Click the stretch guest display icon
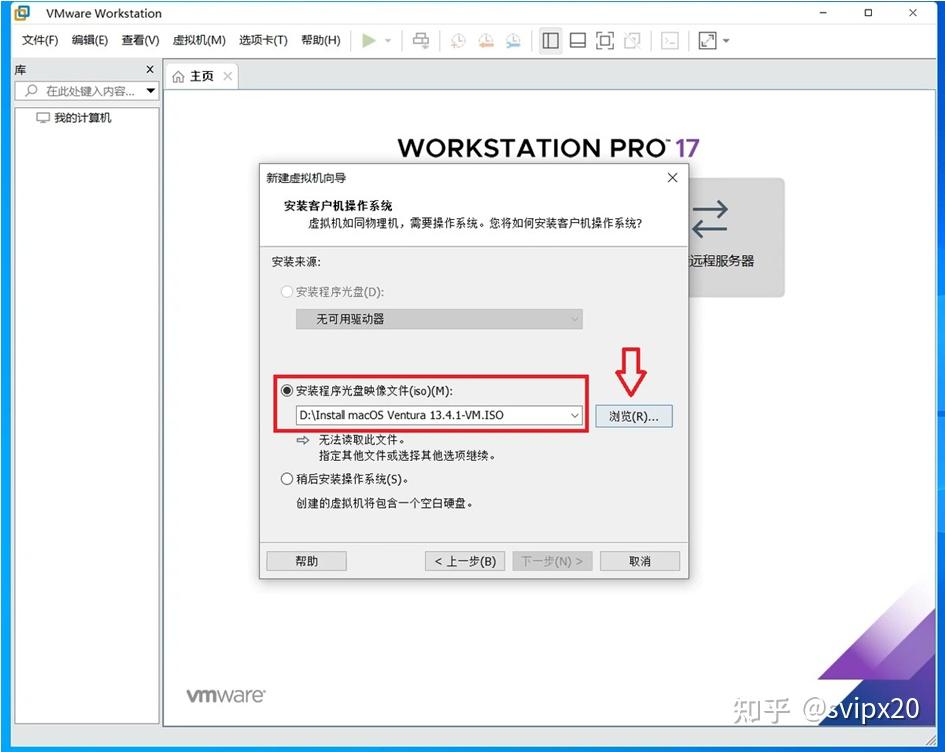Viewport: 945px width, 752px height. 707,40
